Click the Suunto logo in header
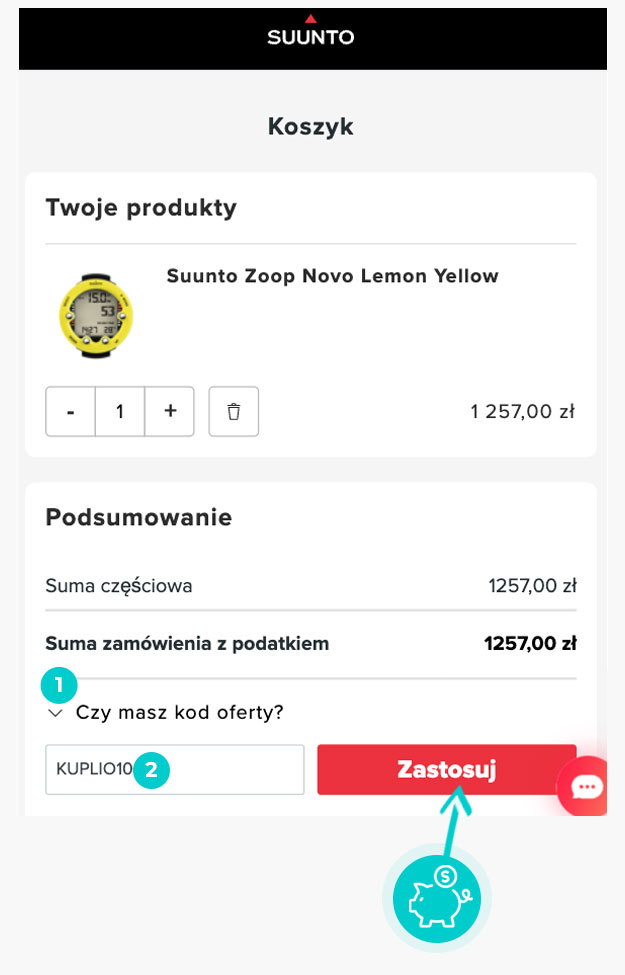Image resolution: width=625 pixels, height=975 pixels. 311,32
